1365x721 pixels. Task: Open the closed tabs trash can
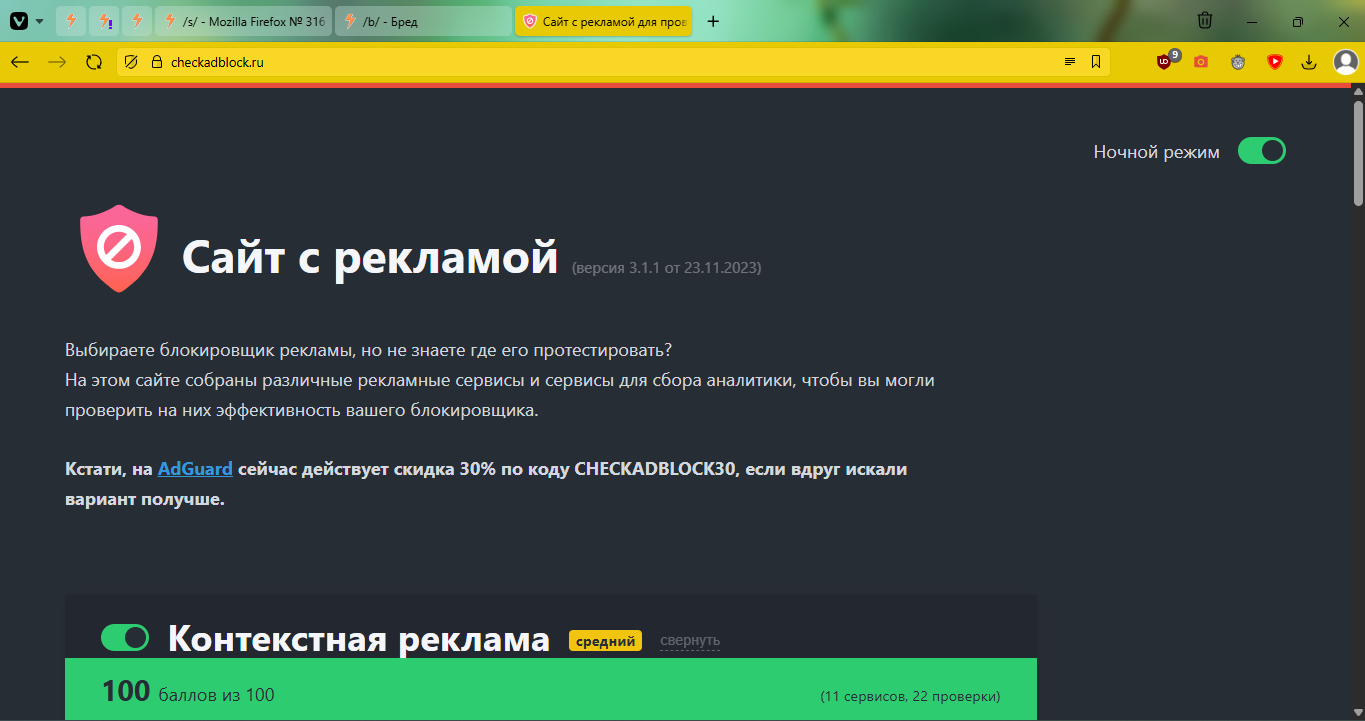[x=1206, y=21]
